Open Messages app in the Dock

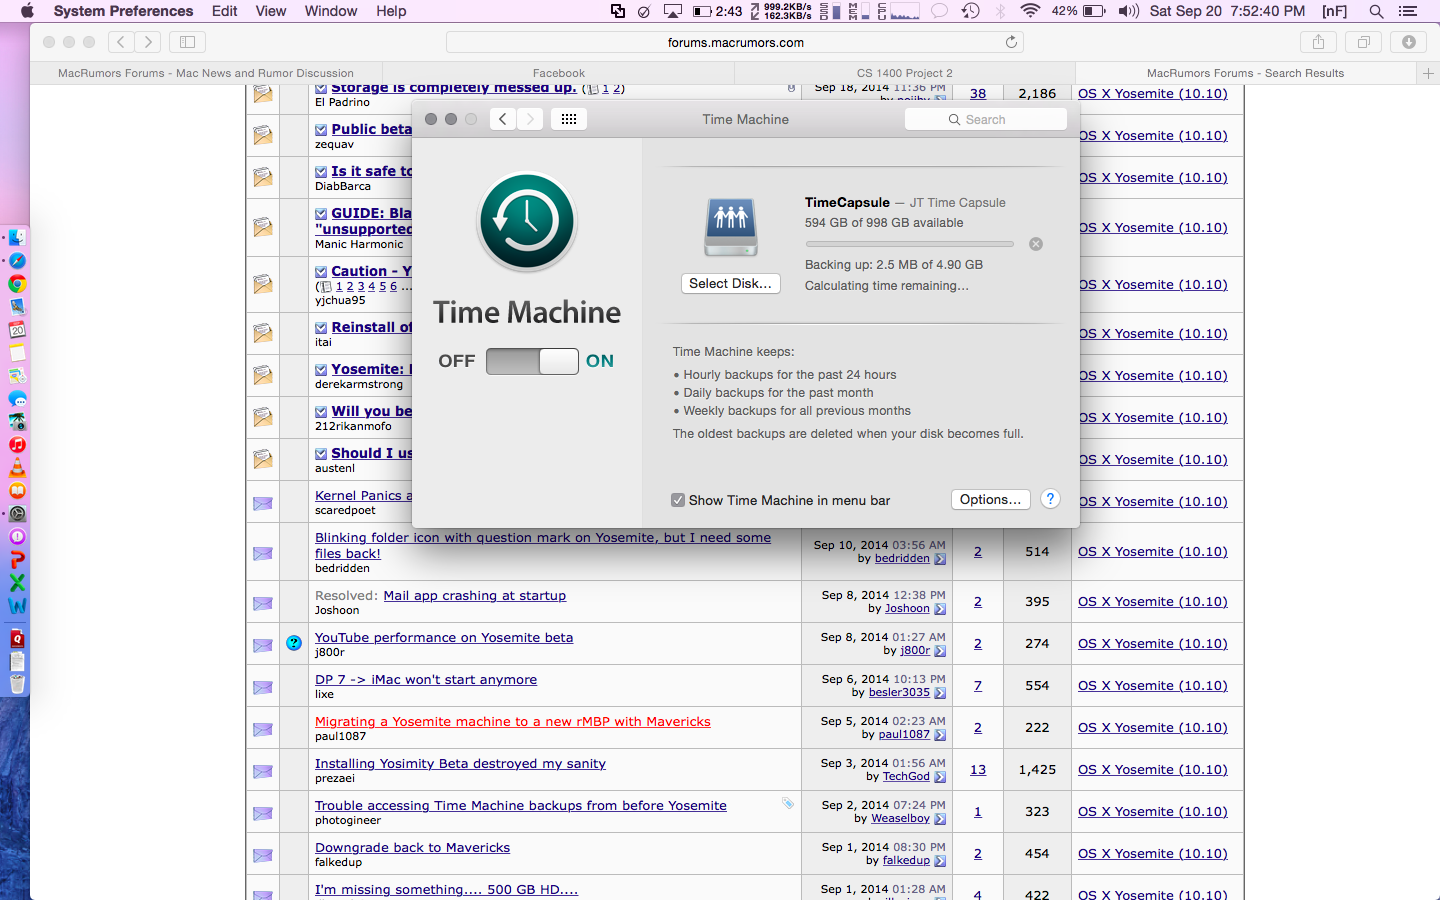(17, 399)
